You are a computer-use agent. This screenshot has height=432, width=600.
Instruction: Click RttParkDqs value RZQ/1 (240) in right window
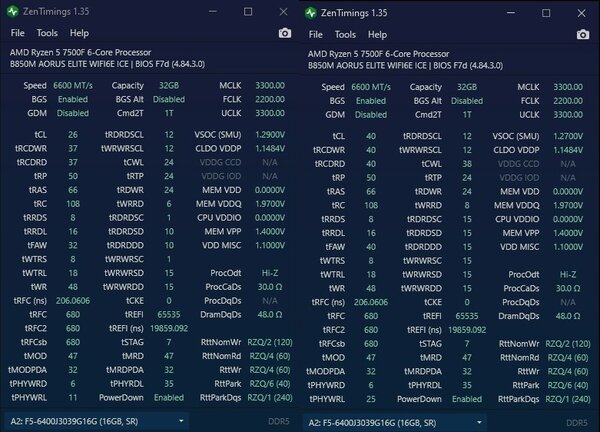(x=568, y=399)
